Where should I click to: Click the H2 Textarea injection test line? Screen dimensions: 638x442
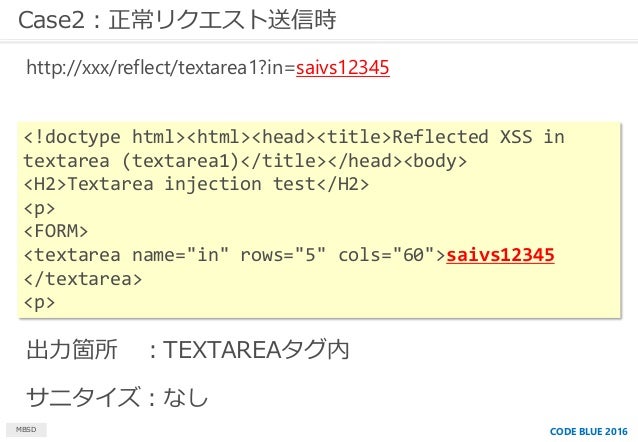tap(197, 184)
